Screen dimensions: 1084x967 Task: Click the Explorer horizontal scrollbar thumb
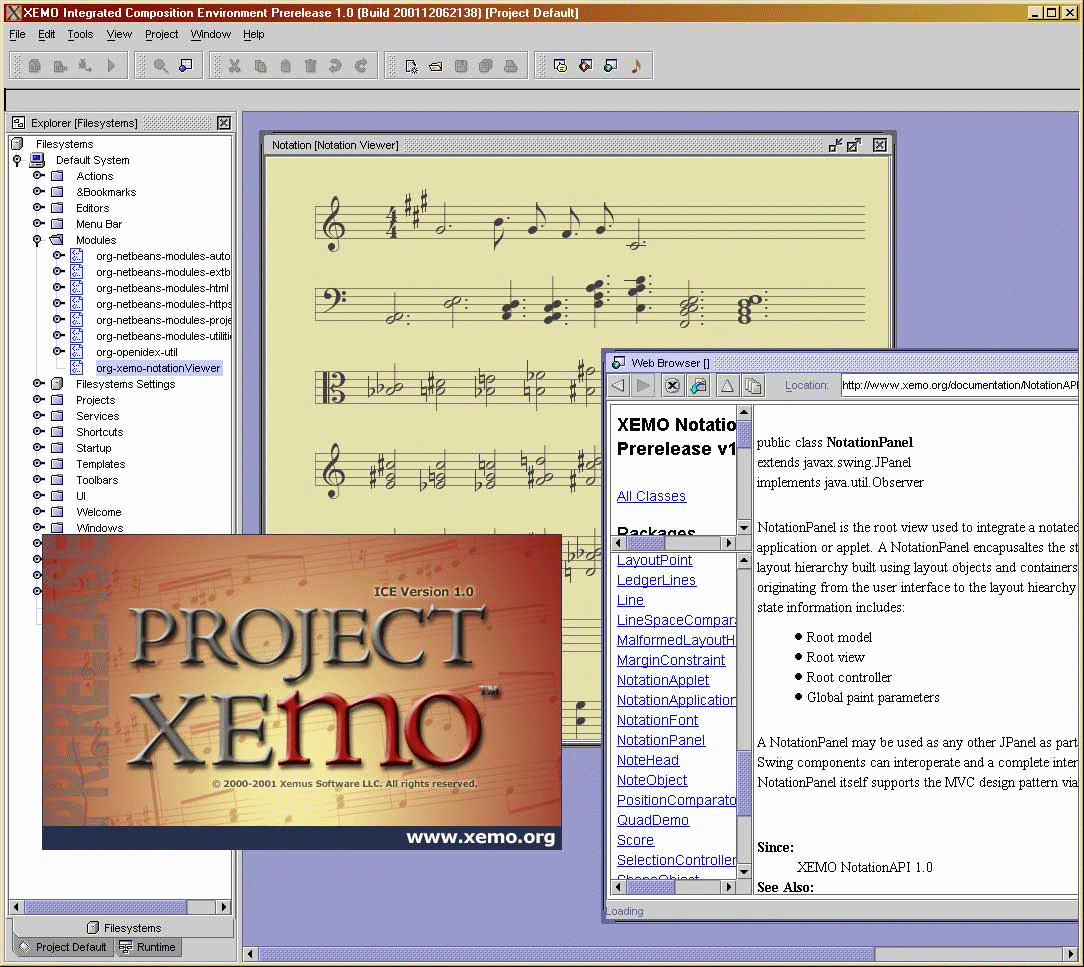(x=106, y=907)
